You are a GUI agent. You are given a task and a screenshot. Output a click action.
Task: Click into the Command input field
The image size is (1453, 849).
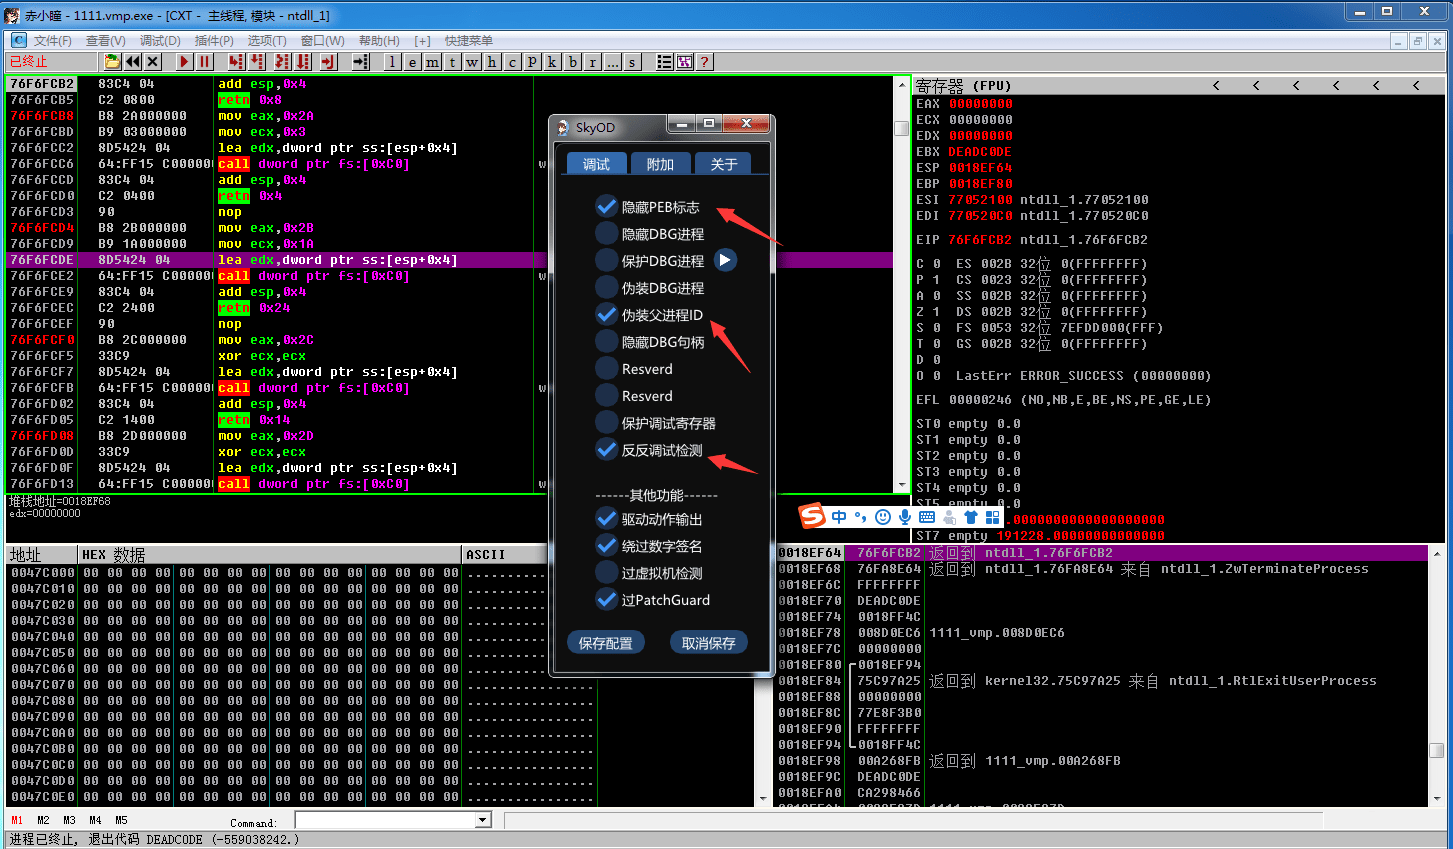tap(385, 820)
